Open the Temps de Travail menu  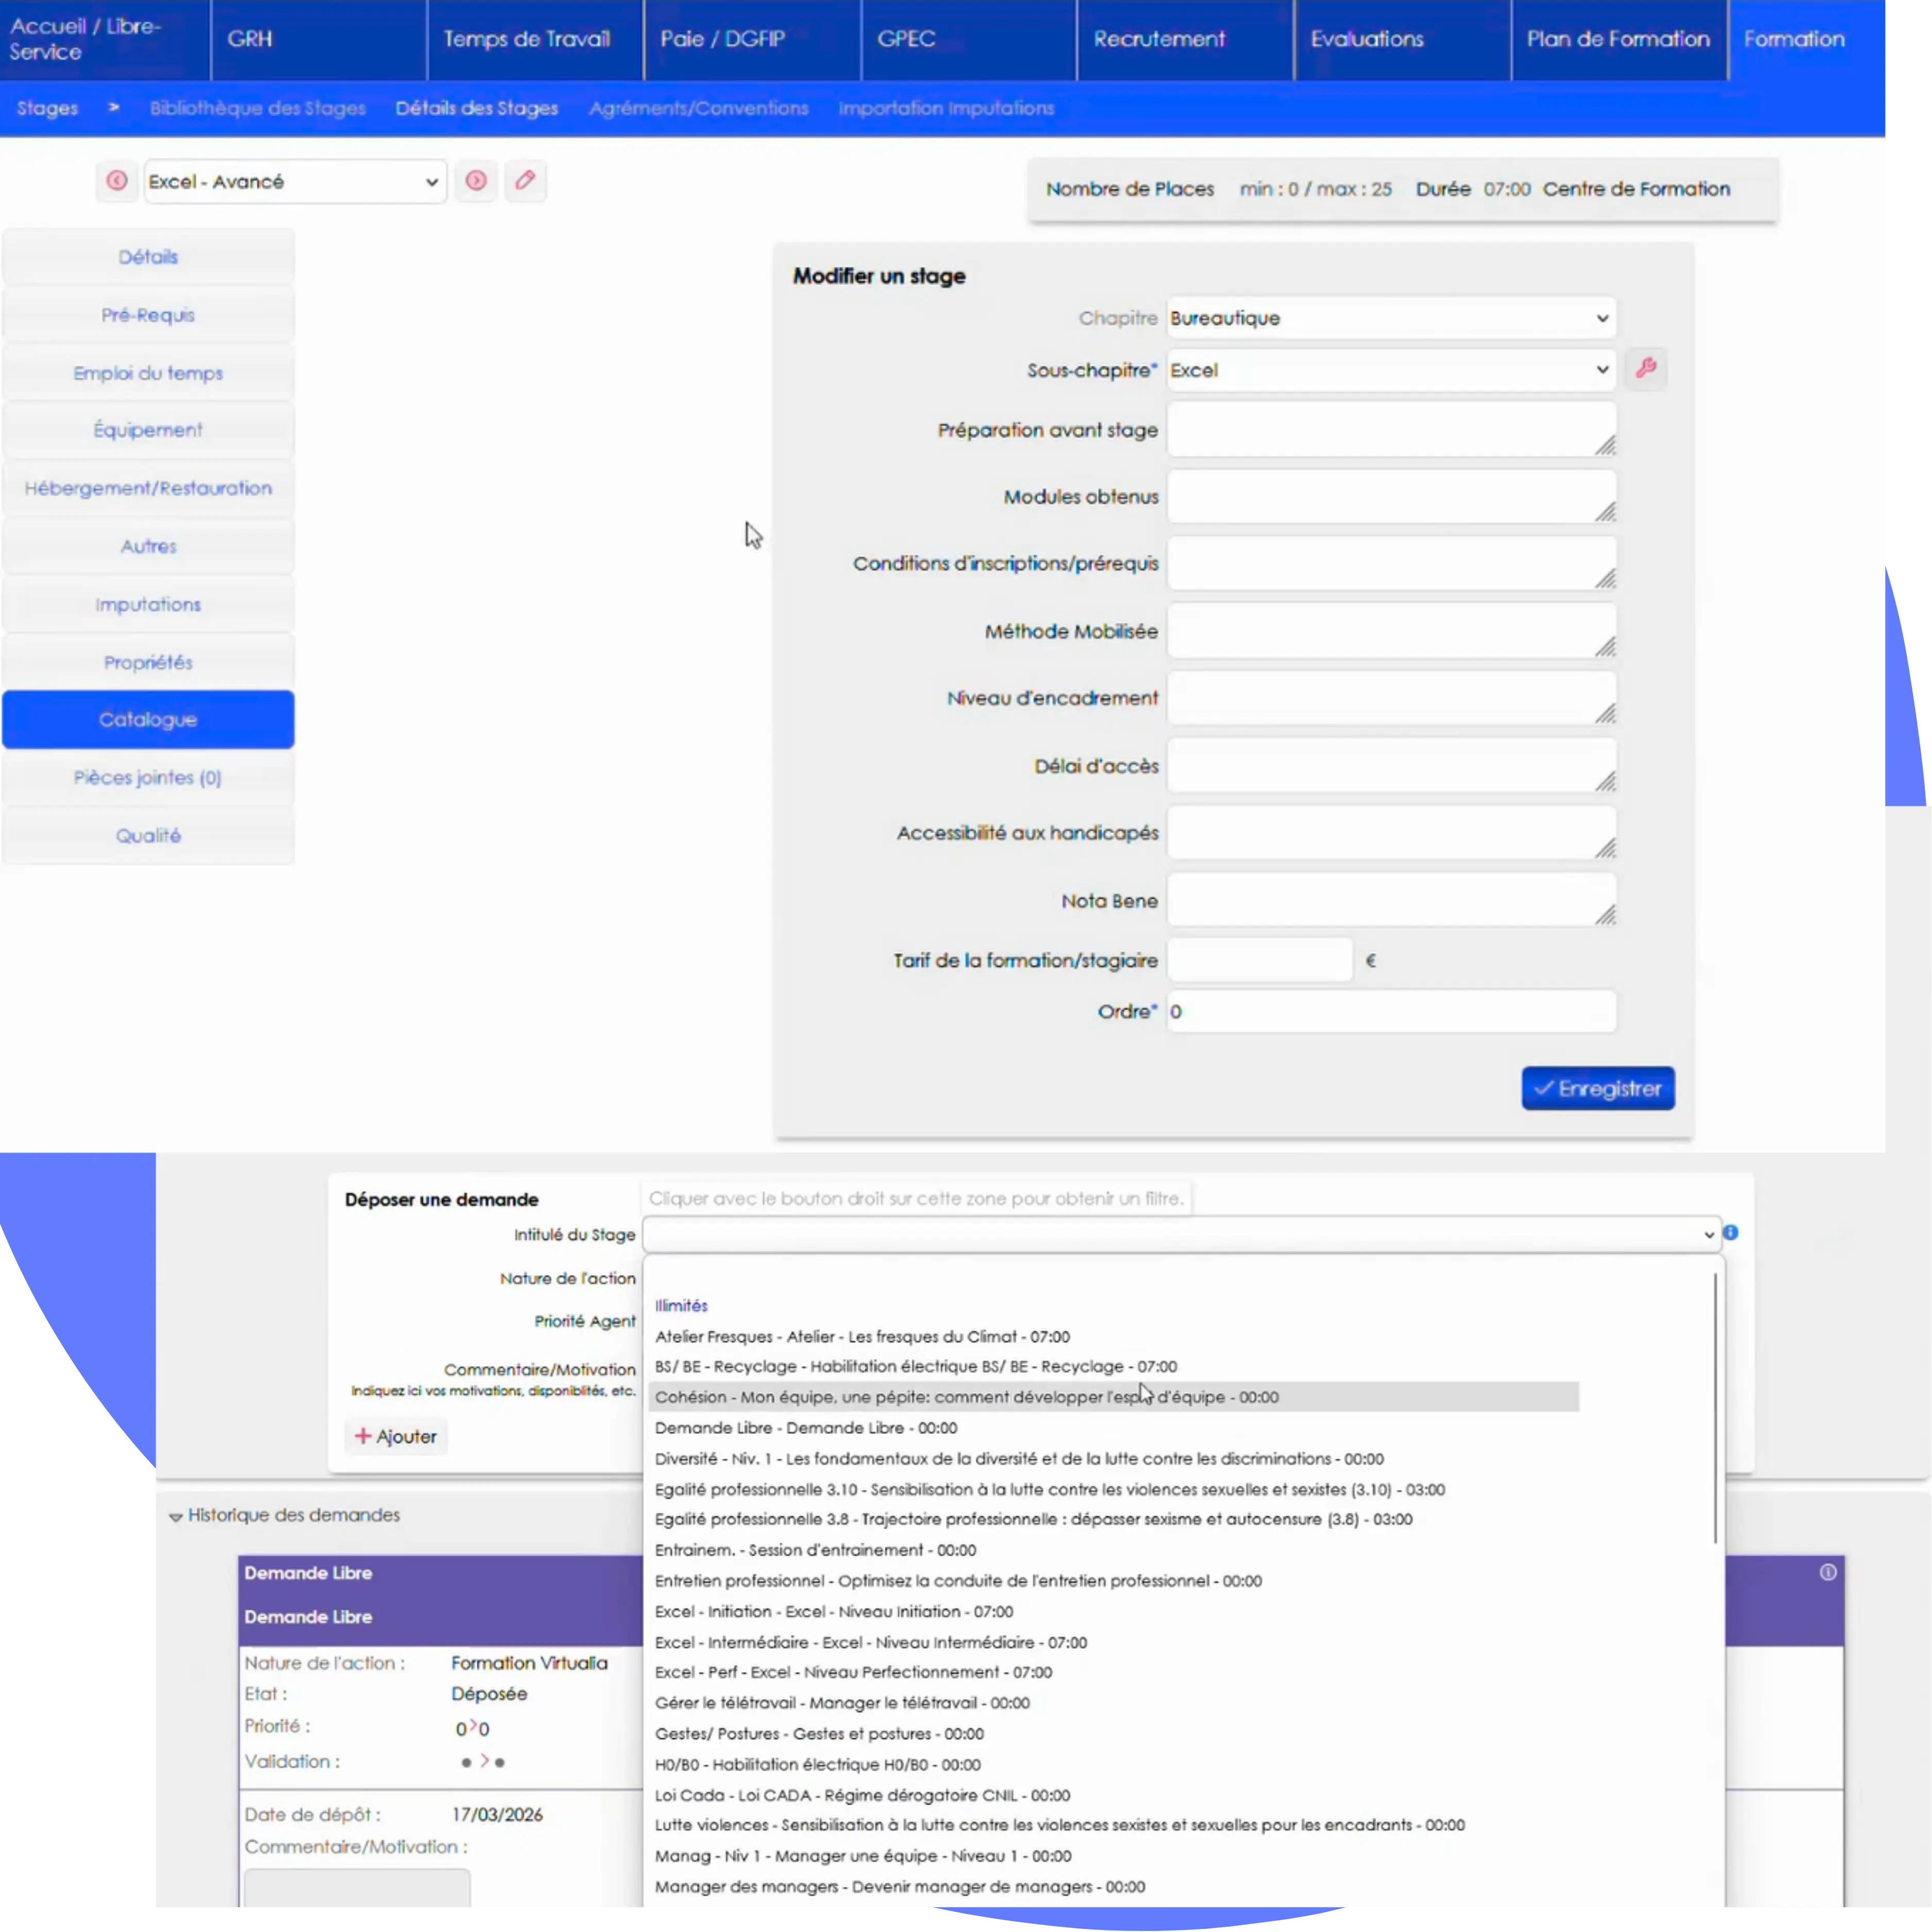click(x=535, y=40)
